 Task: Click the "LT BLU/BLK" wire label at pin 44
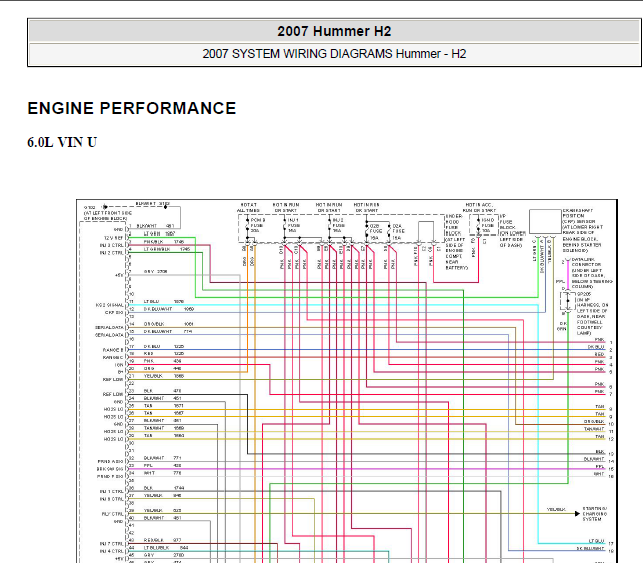(x=156, y=547)
